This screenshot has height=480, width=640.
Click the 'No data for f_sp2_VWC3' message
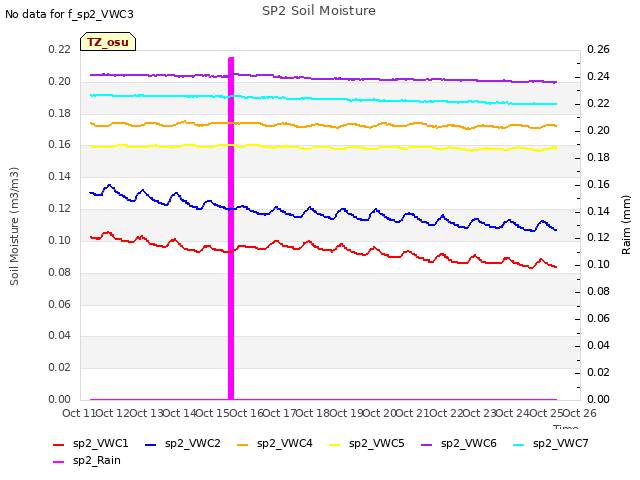69,14
